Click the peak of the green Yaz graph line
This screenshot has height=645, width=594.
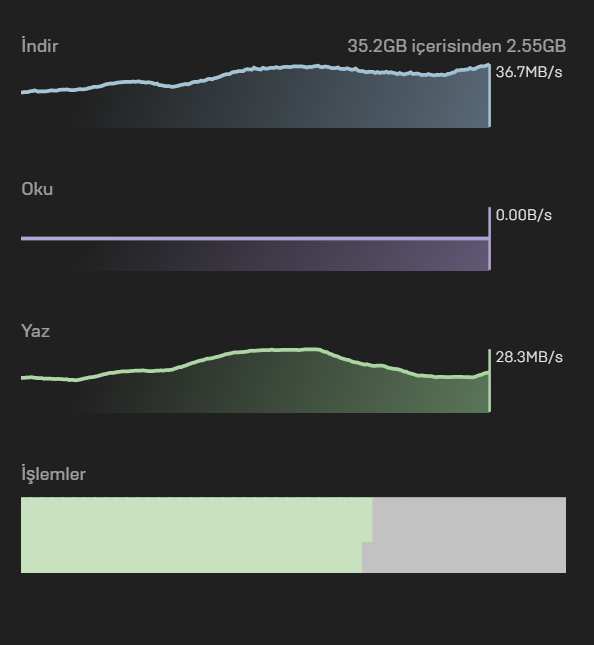(x=315, y=350)
